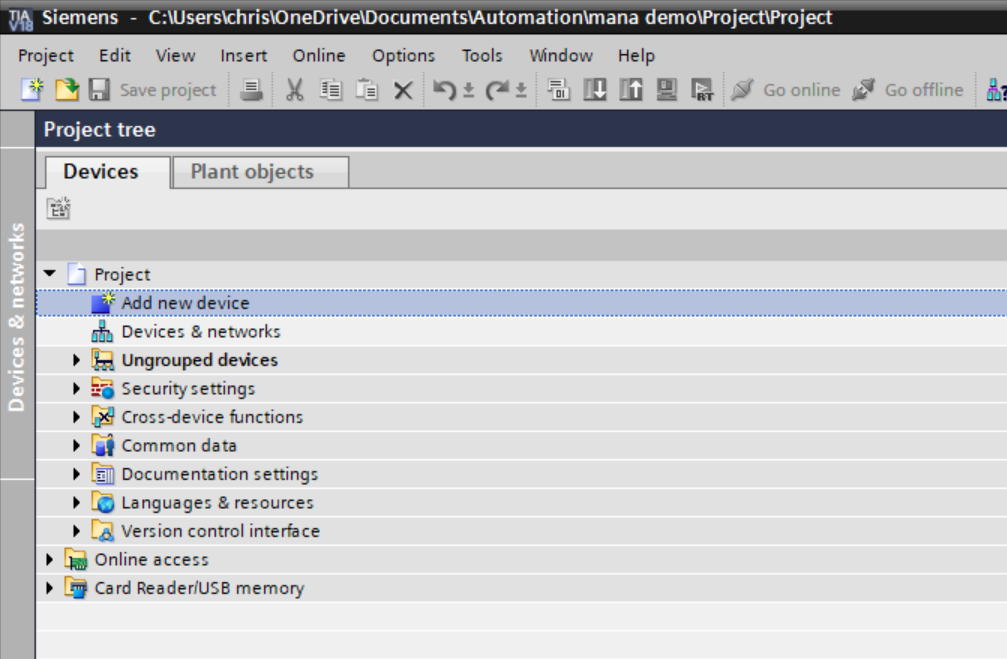Image resolution: width=1007 pixels, height=659 pixels.
Task: Select the Ungrouped devices row
Action: (521, 360)
